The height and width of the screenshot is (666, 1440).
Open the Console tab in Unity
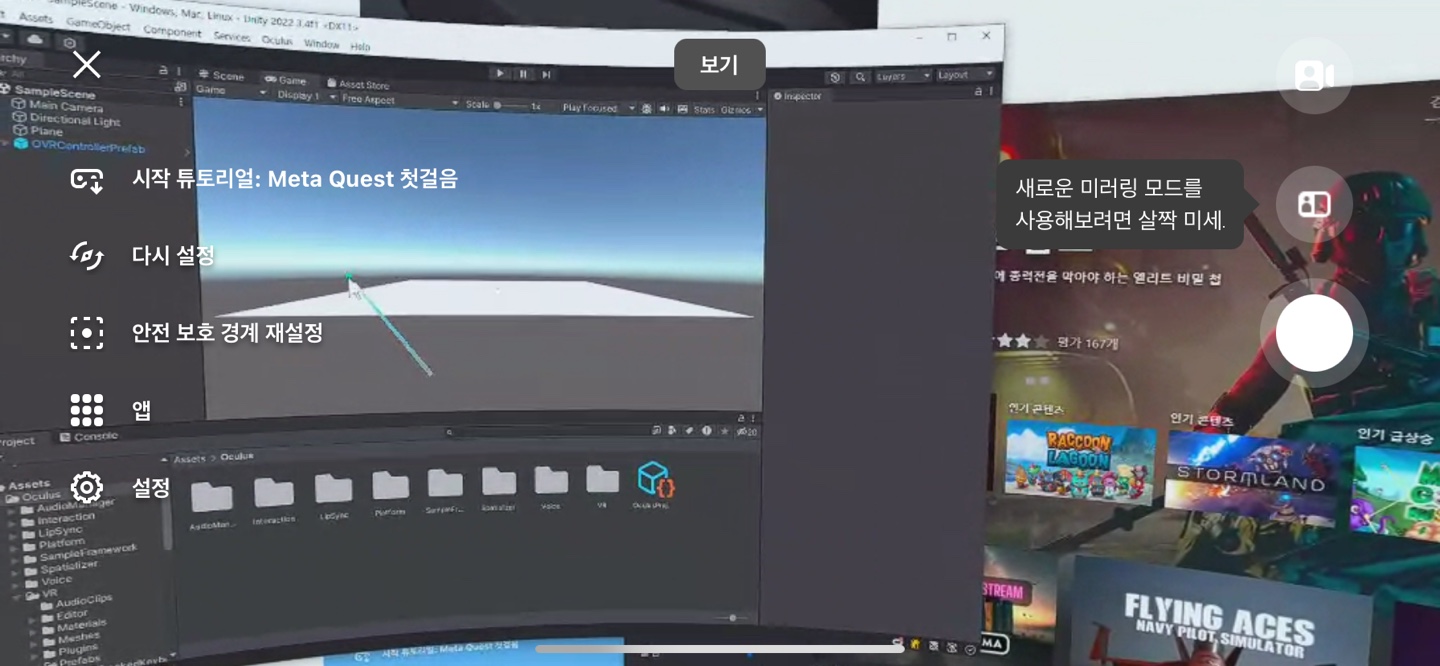coord(89,437)
